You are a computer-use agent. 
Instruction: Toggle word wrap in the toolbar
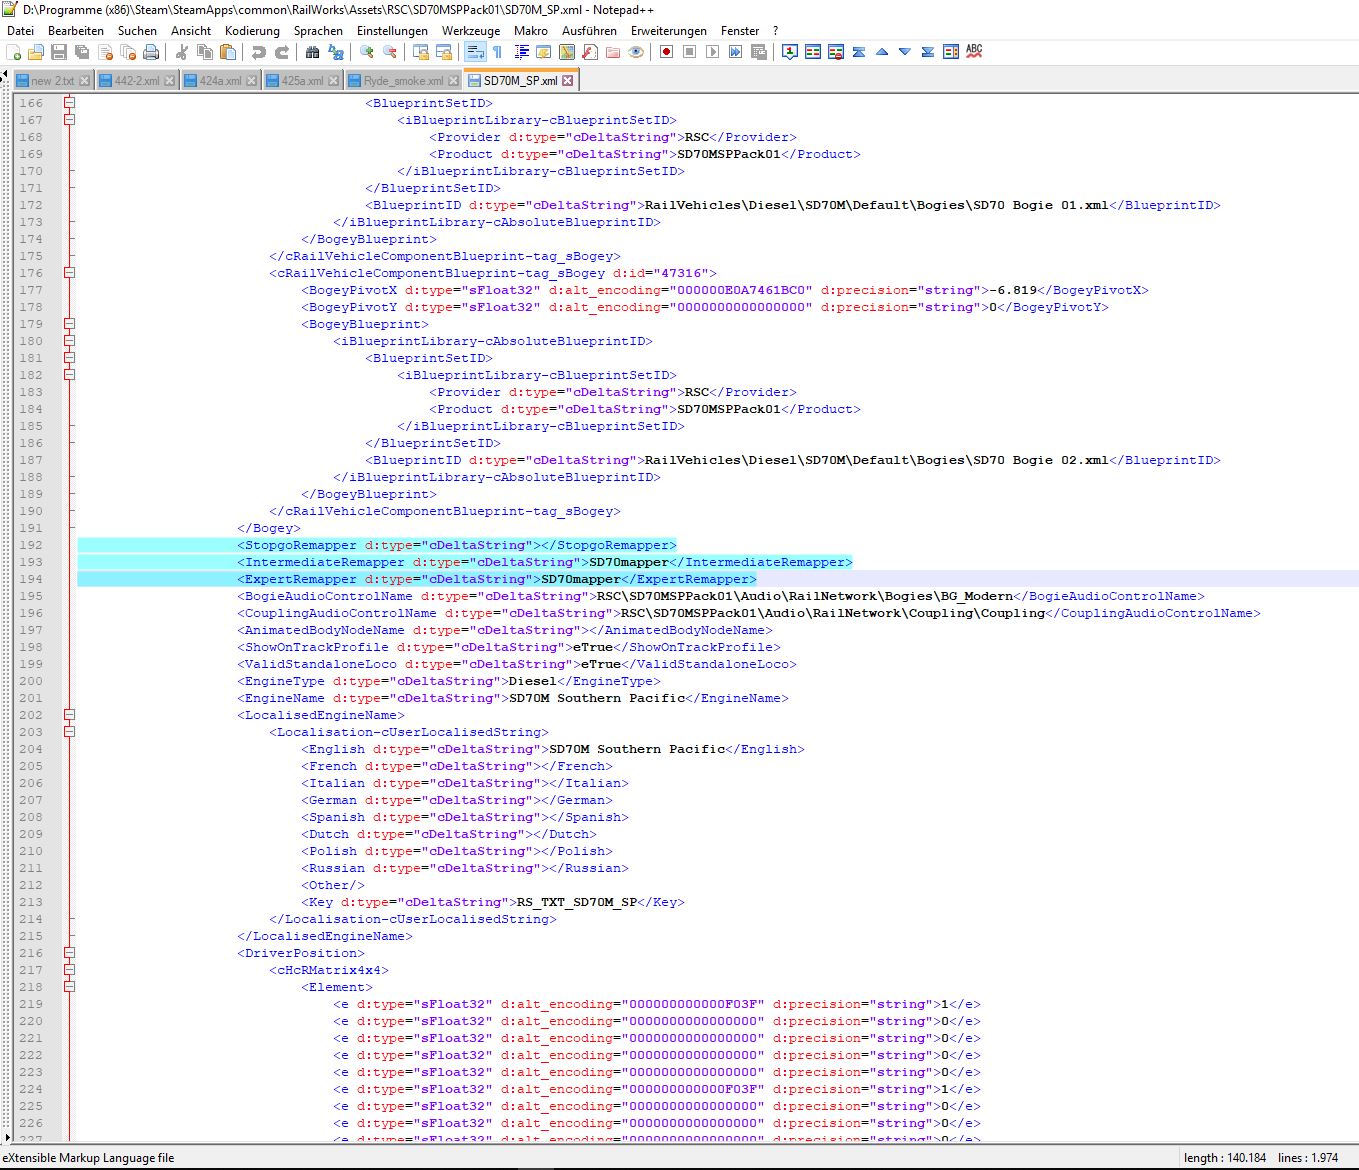click(475, 52)
